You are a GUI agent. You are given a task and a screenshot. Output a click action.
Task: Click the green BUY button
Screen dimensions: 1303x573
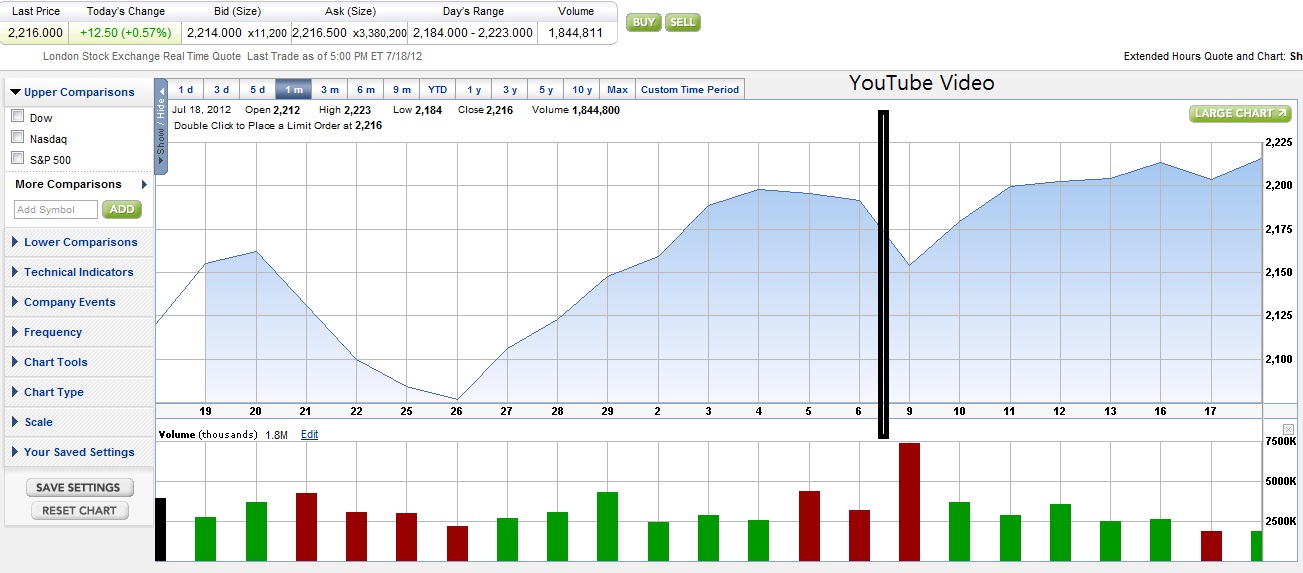point(643,22)
